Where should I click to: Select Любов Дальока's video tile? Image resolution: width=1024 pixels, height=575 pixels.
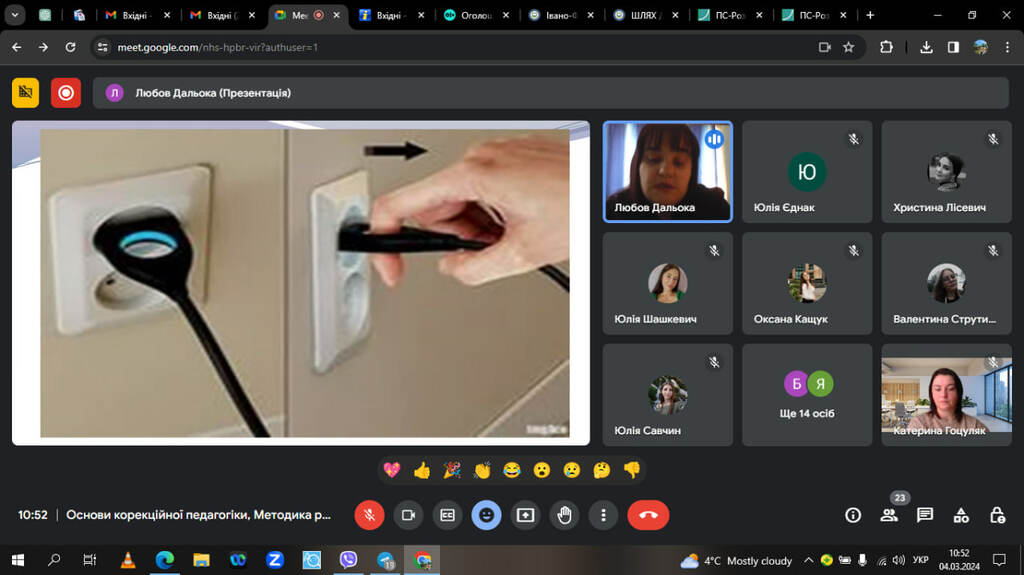tap(667, 171)
